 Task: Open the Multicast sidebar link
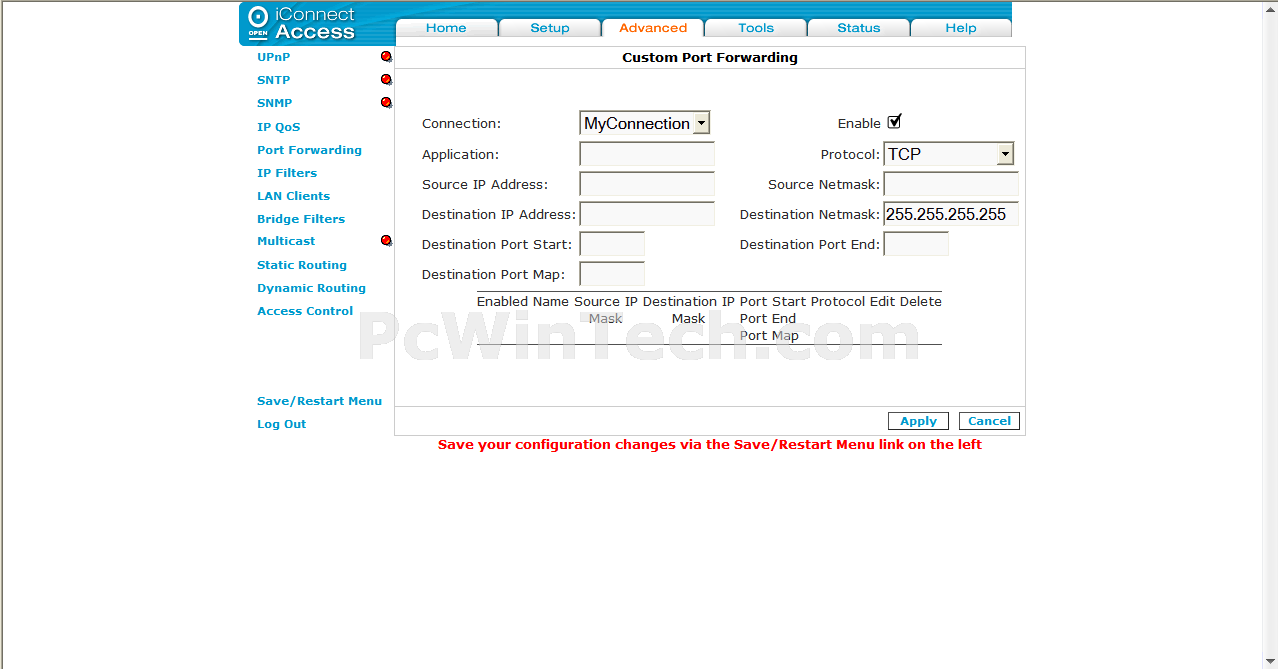(x=286, y=241)
